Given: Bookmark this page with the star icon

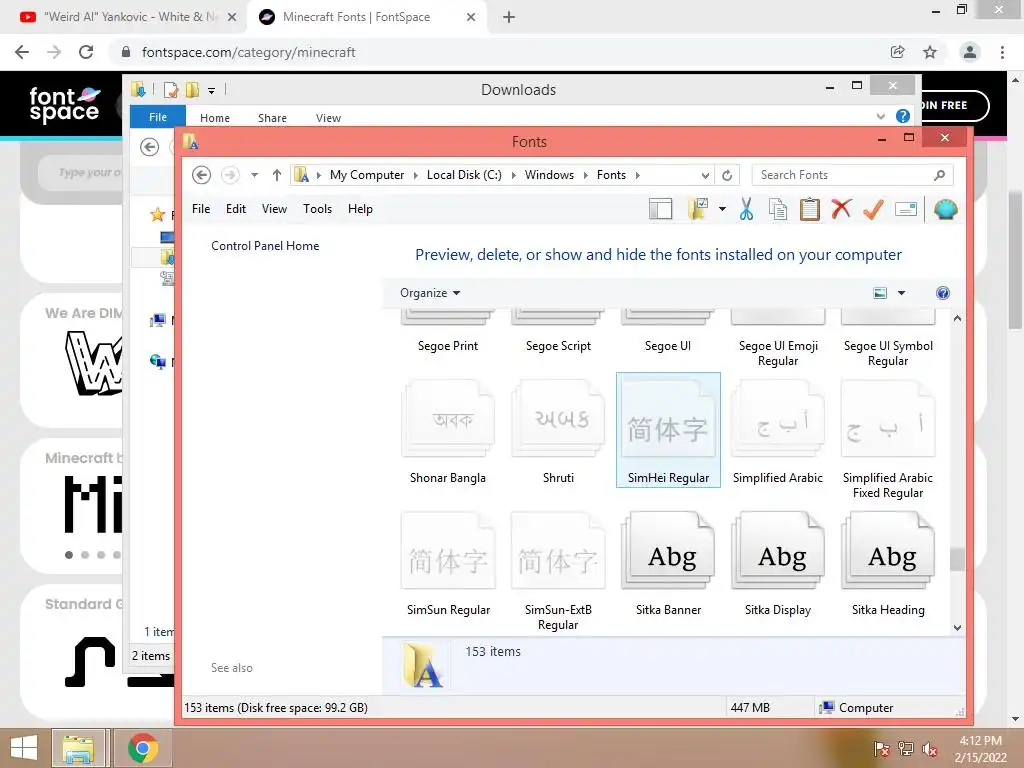Looking at the screenshot, I should pyautogui.click(x=930, y=52).
